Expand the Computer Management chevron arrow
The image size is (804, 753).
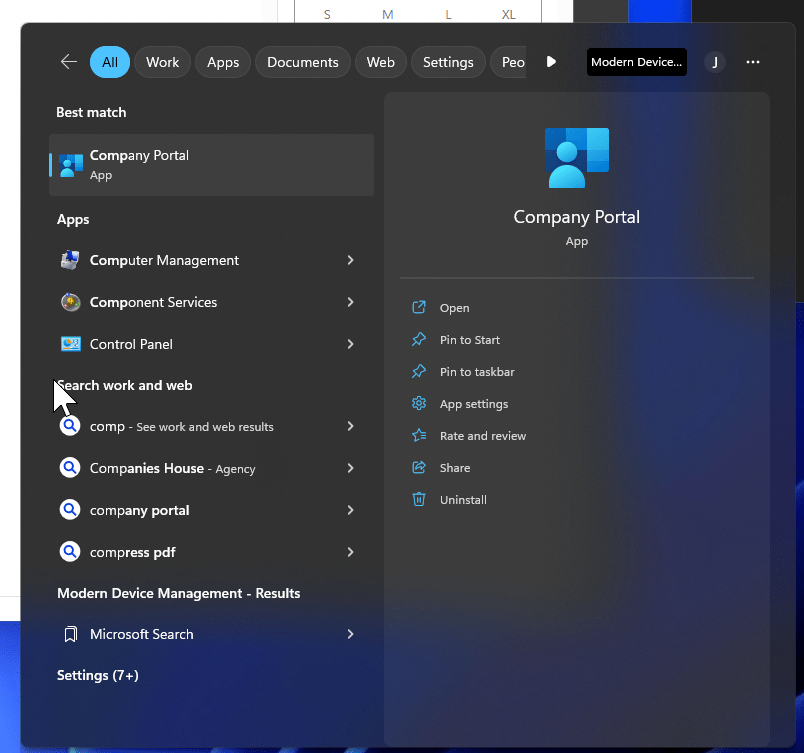pyautogui.click(x=350, y=260)
